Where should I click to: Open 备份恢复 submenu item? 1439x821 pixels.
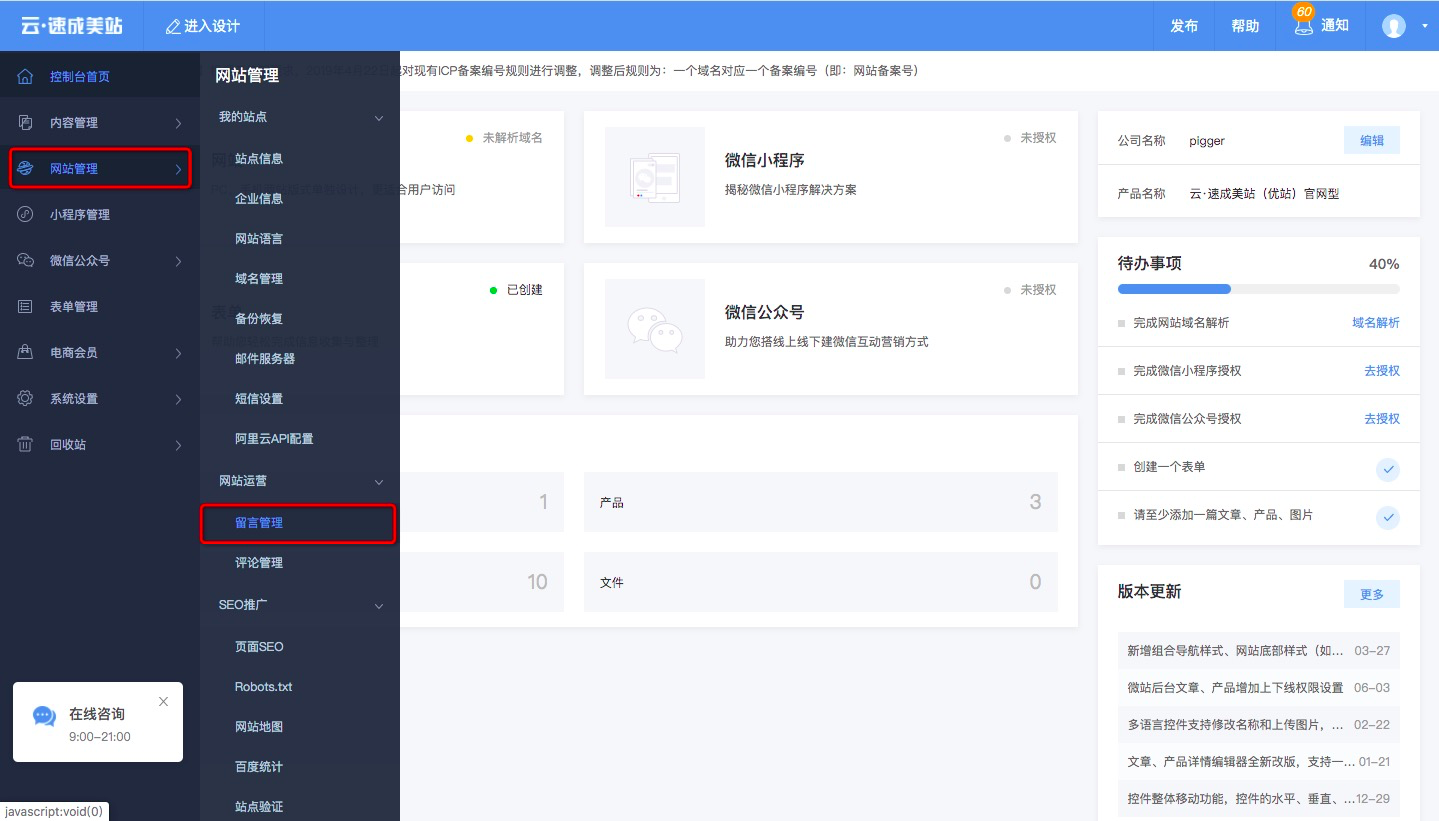259,319
